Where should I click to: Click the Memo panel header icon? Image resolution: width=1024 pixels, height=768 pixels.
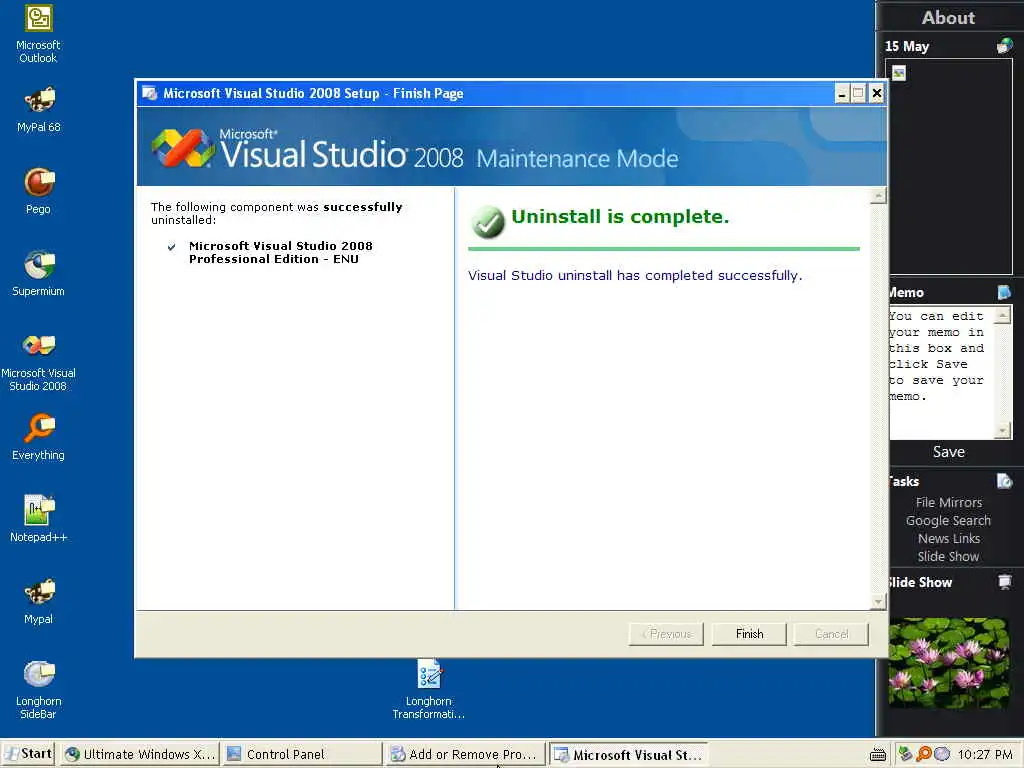[1004, 292]
